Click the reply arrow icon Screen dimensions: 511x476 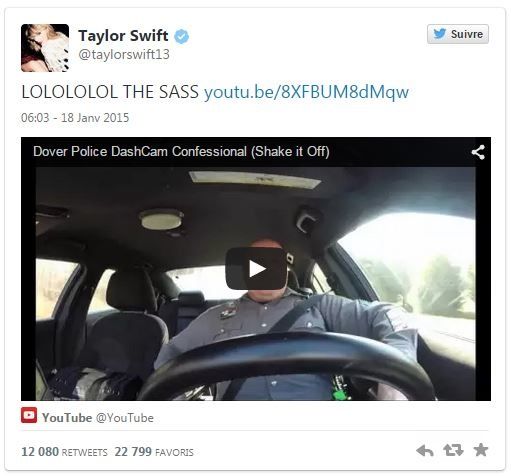[x=425, y=451]
